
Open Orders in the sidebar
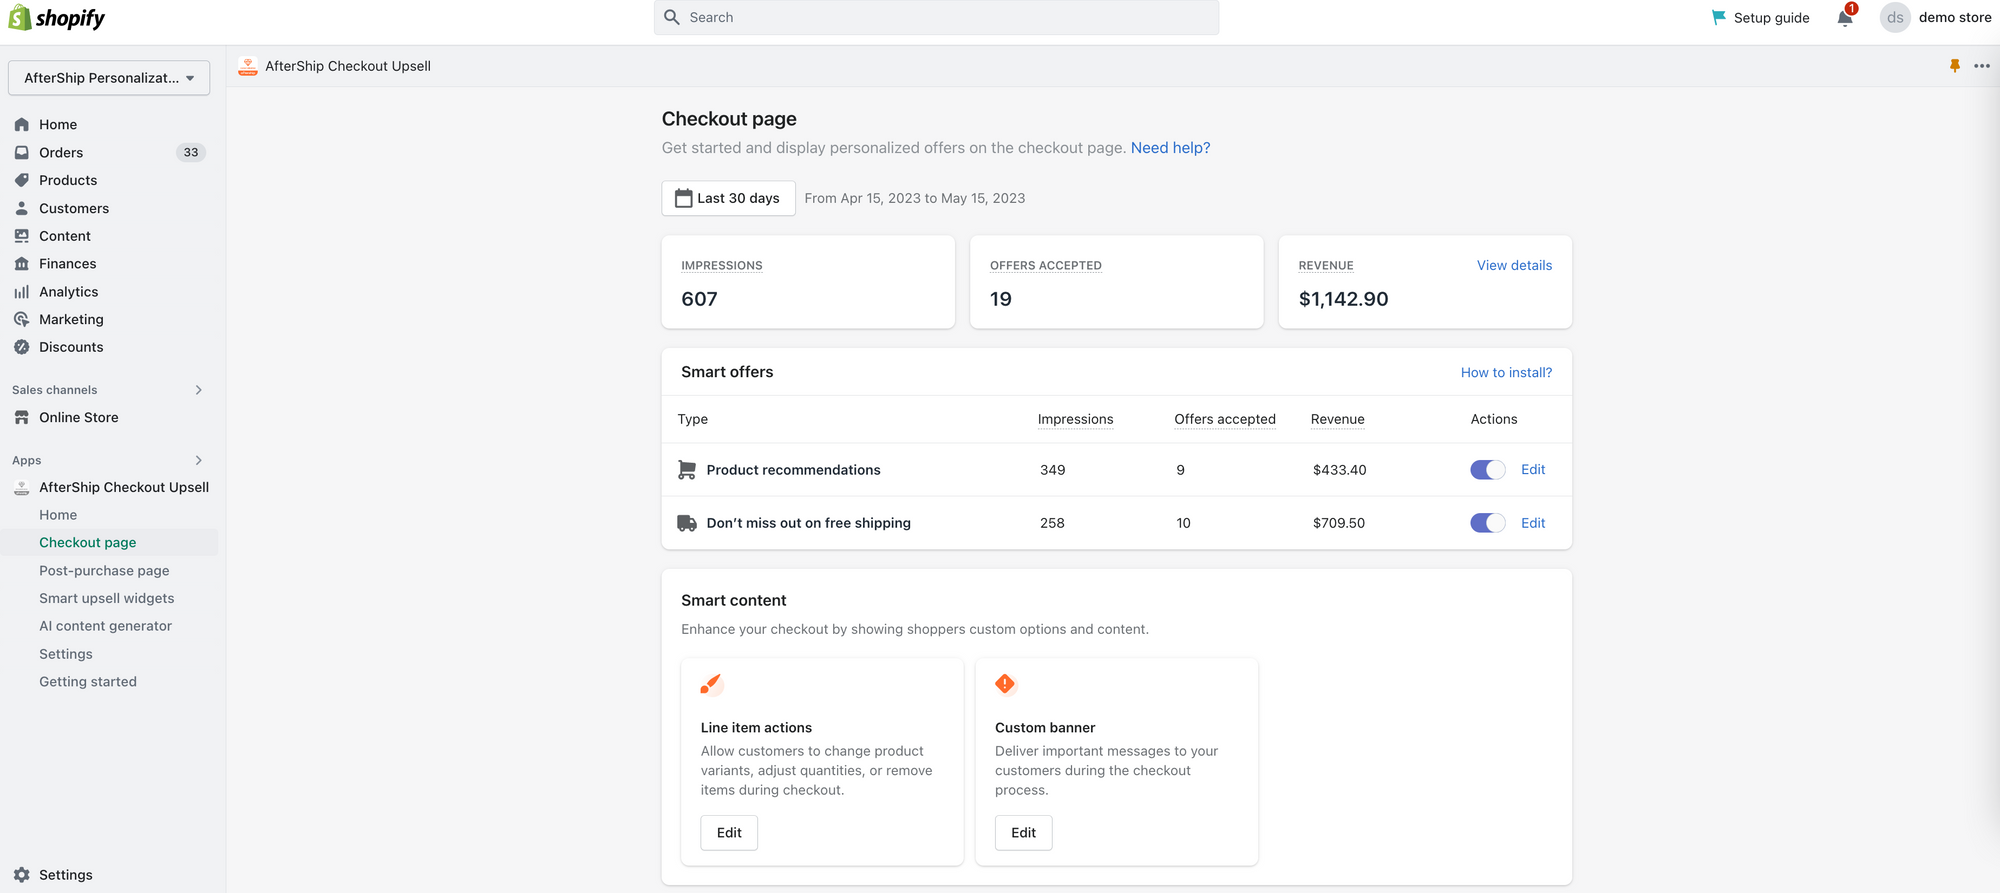coord(61,153)
